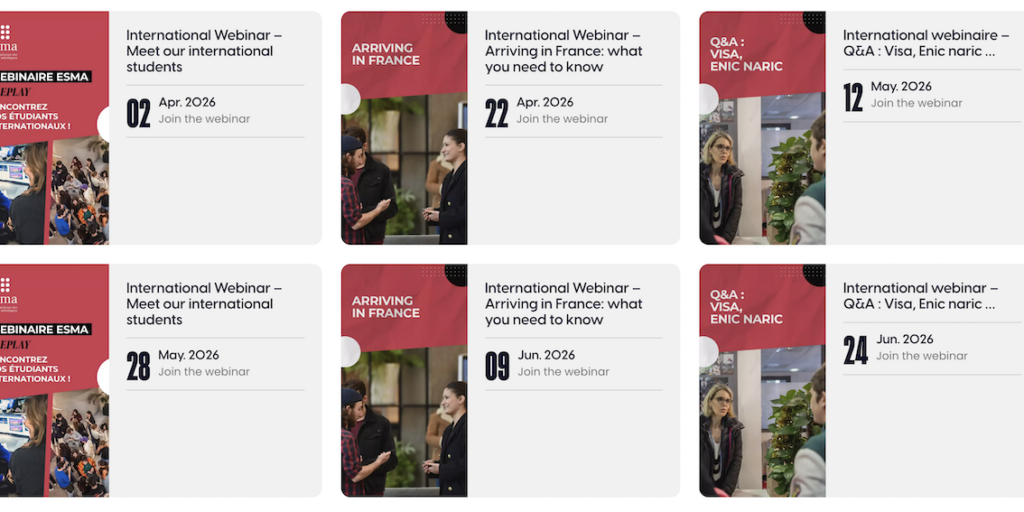Click the large '02' date number
Viewport: 1024px width, 512px height.
pos(138,113)
